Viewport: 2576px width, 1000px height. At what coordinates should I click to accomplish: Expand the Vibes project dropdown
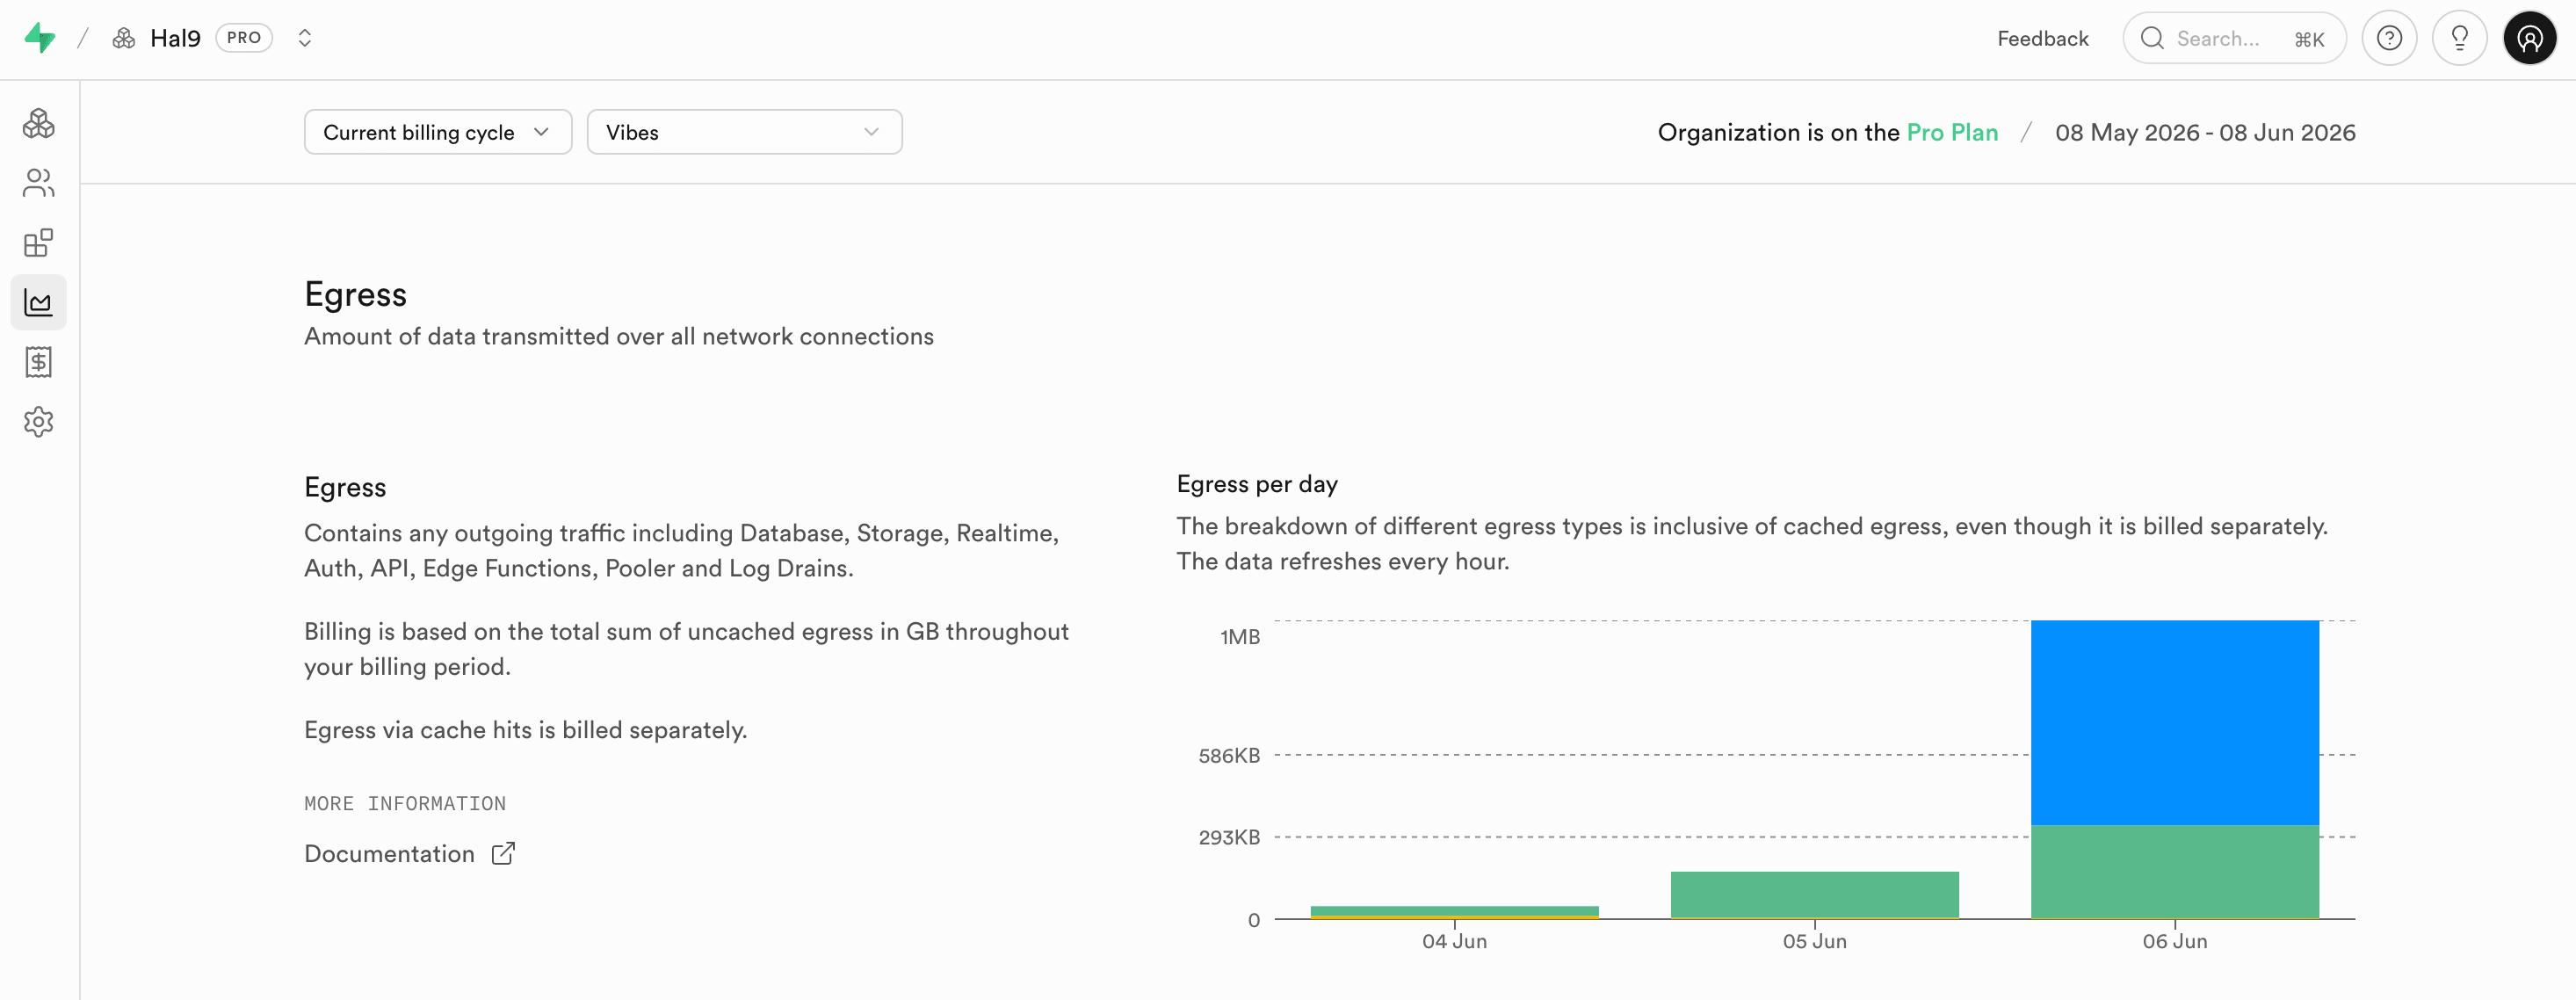[744, 132]
